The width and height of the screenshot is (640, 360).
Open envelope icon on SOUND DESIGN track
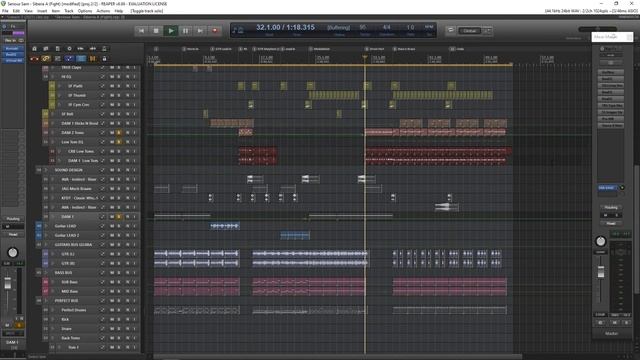102,170
